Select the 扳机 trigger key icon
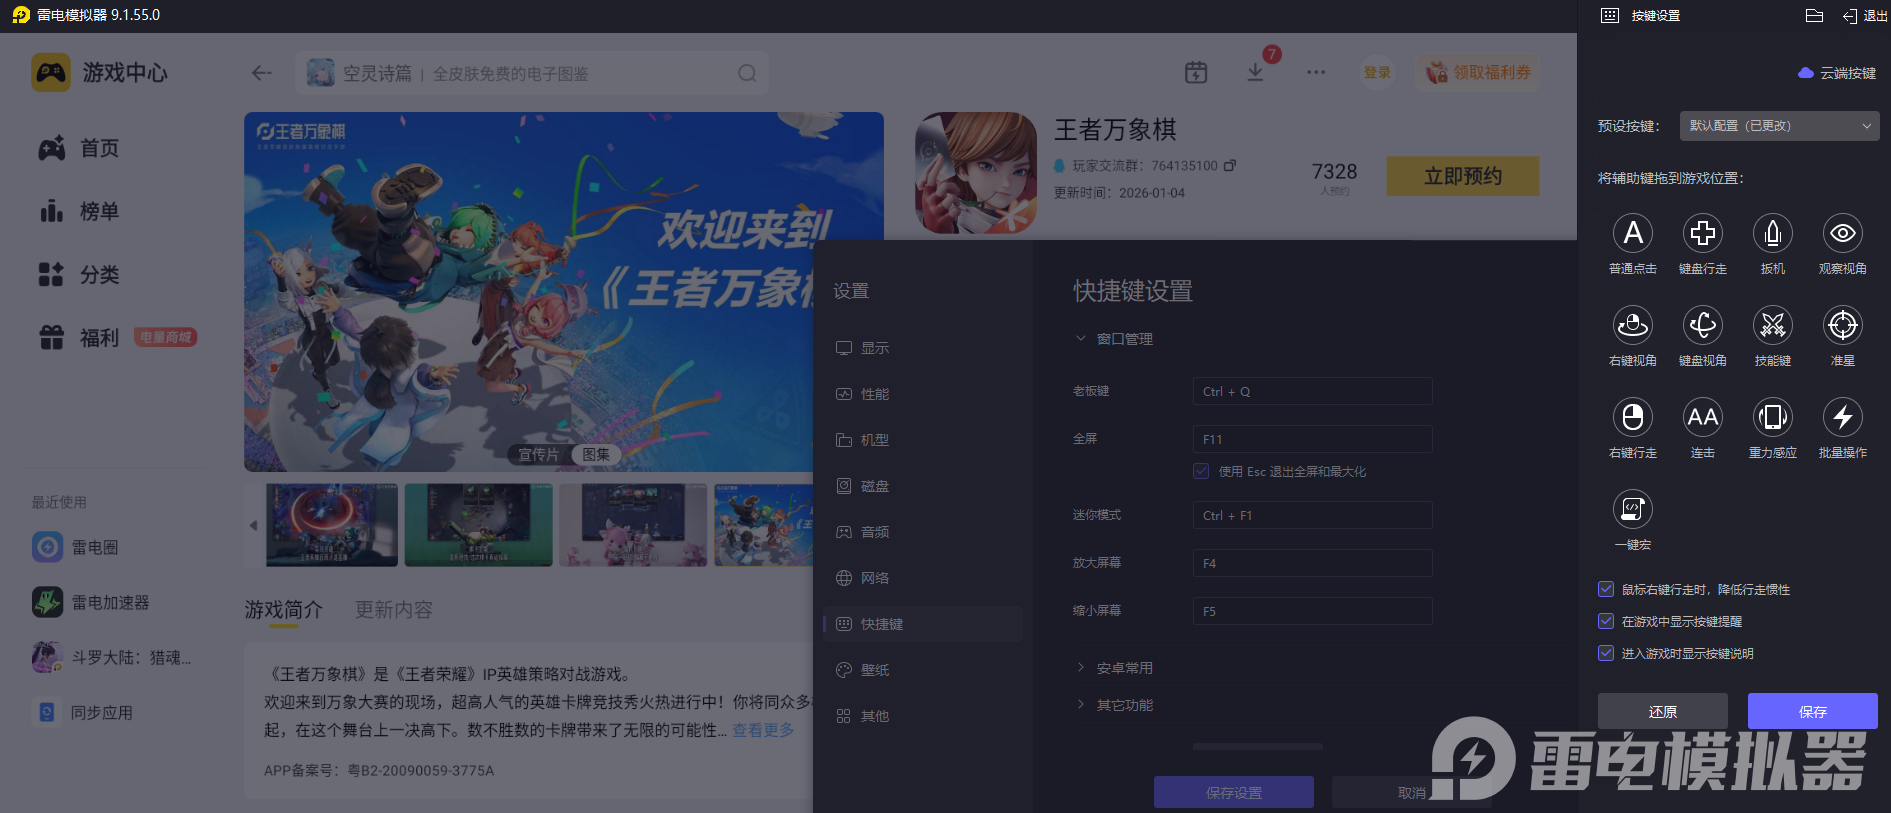1891x813 pixels. click(1773, 233)
